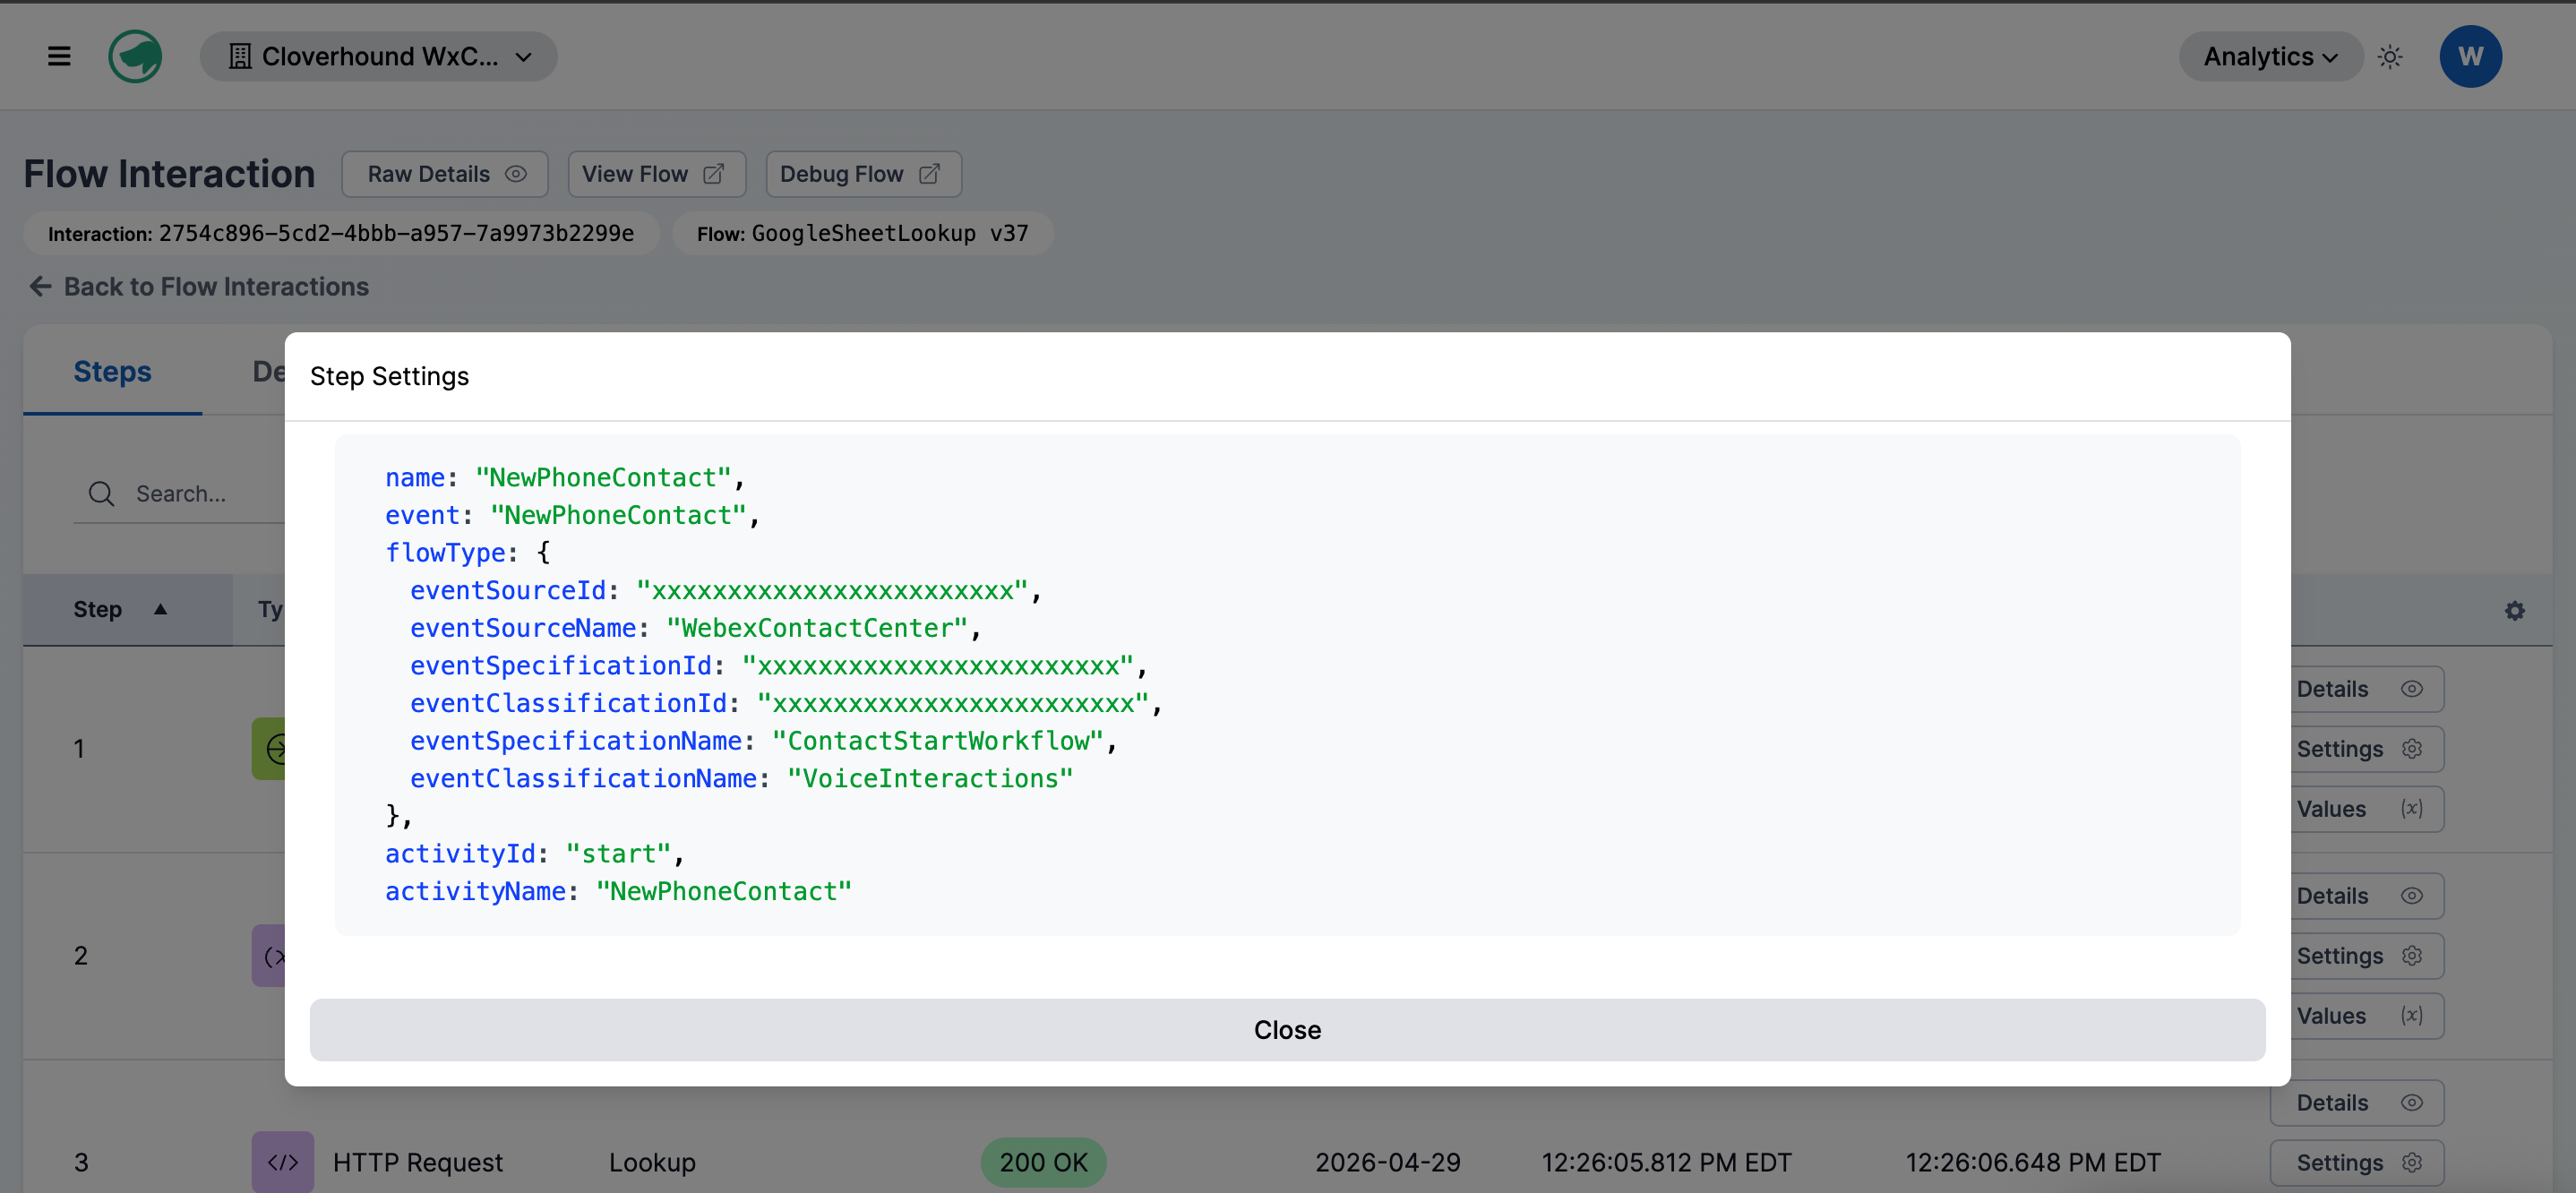
Task: Click the 12:26:05.812 PM EDT start time
Action: click(x=1666, y=1162)
